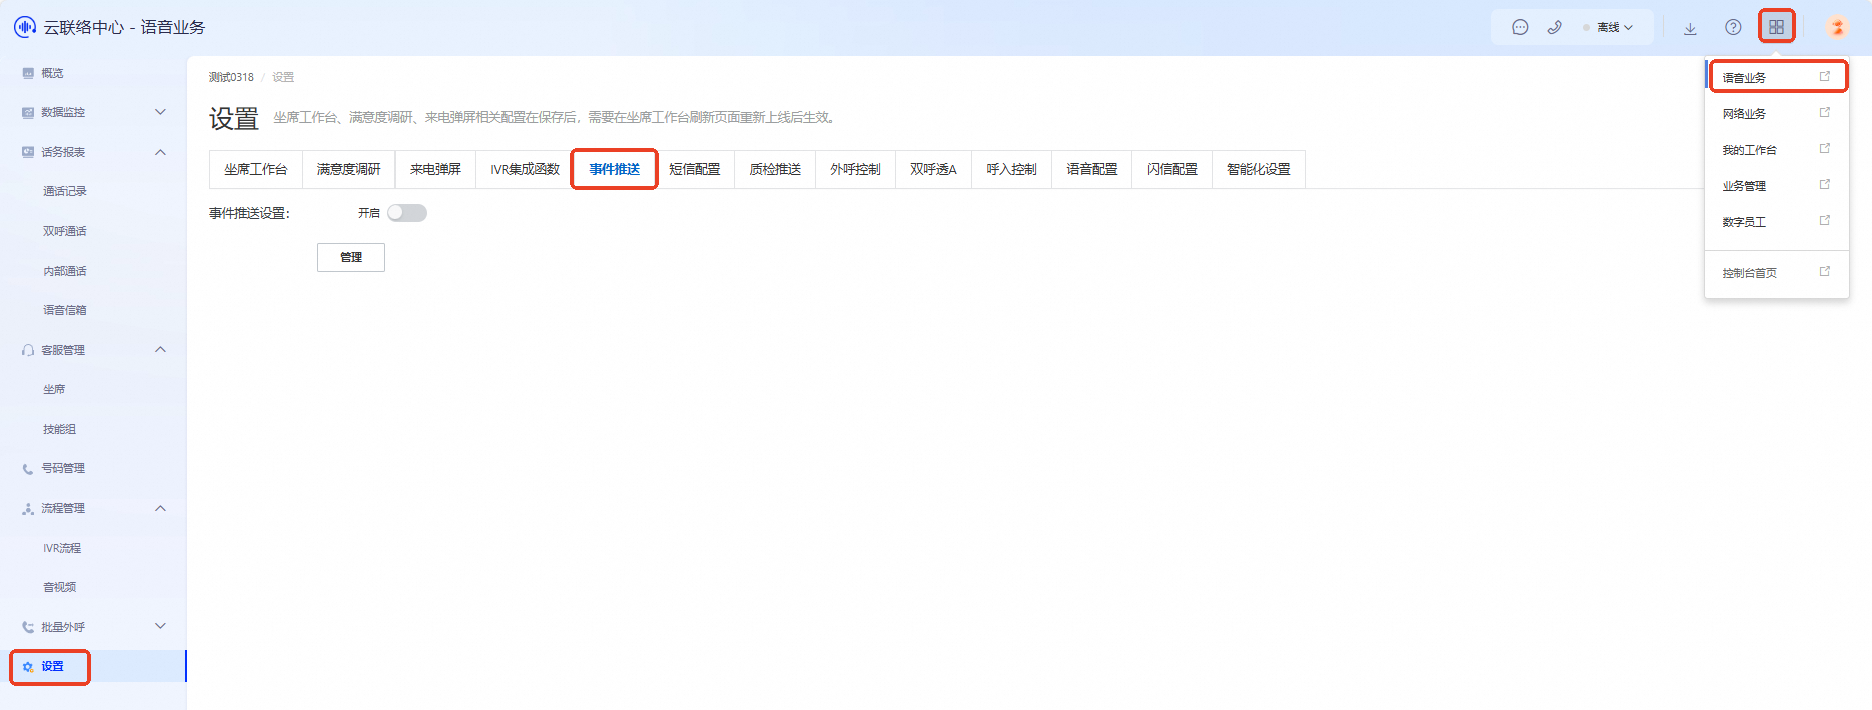Image resolution: width=1872 pixels, height=710 pixels.
Task: Open the user avatar menu
Action: [x=1836, y=27]
